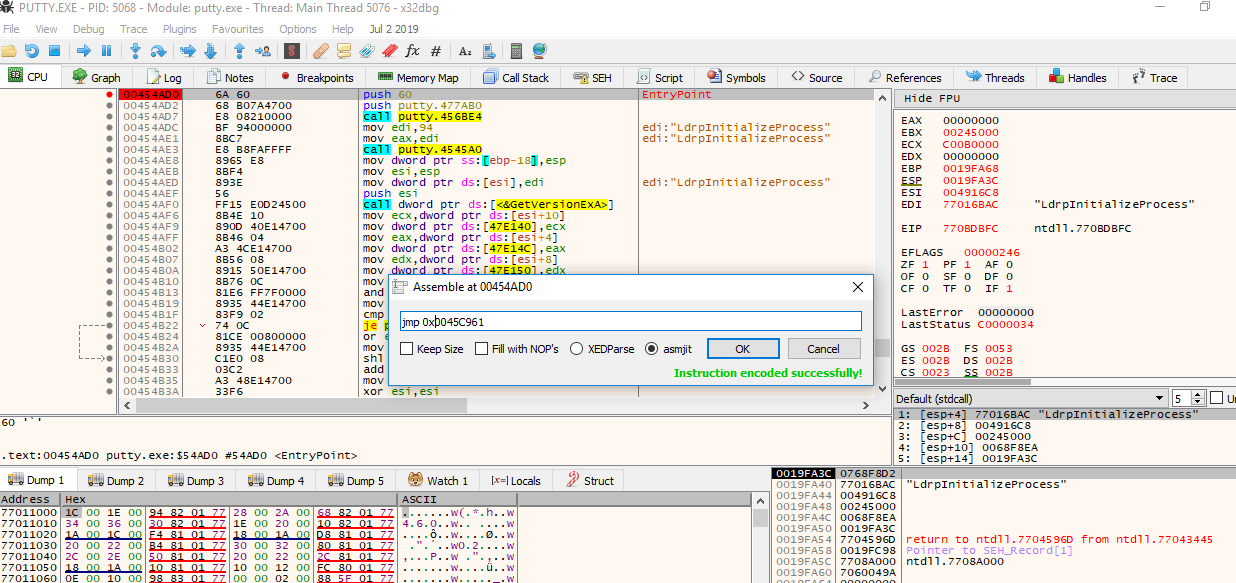This screenshot has height=583, width=1236.
Task: Confirm the assemble dialog with OK
Action: point(743,349)
